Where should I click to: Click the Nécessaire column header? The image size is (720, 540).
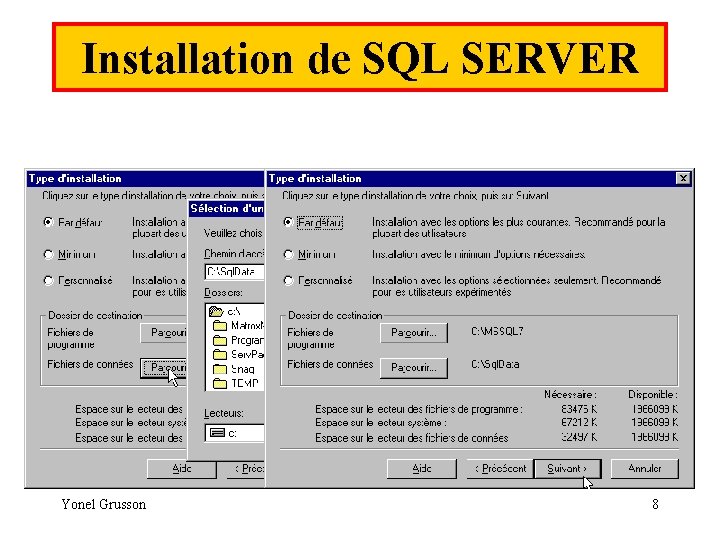click(x=570, y=394)
